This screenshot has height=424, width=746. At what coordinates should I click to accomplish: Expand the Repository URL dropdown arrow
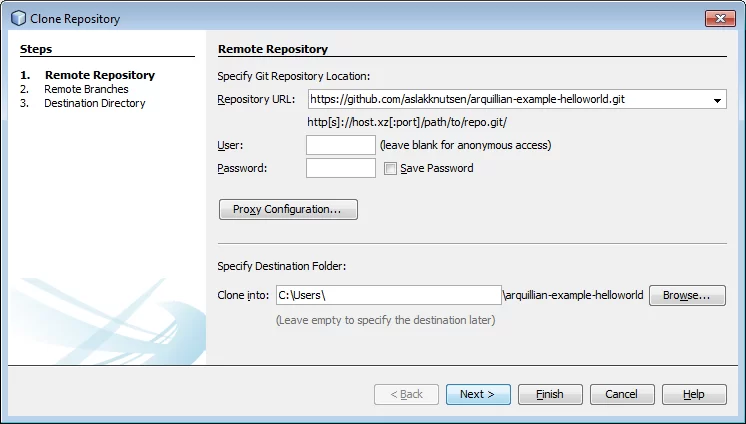point(717,100)
